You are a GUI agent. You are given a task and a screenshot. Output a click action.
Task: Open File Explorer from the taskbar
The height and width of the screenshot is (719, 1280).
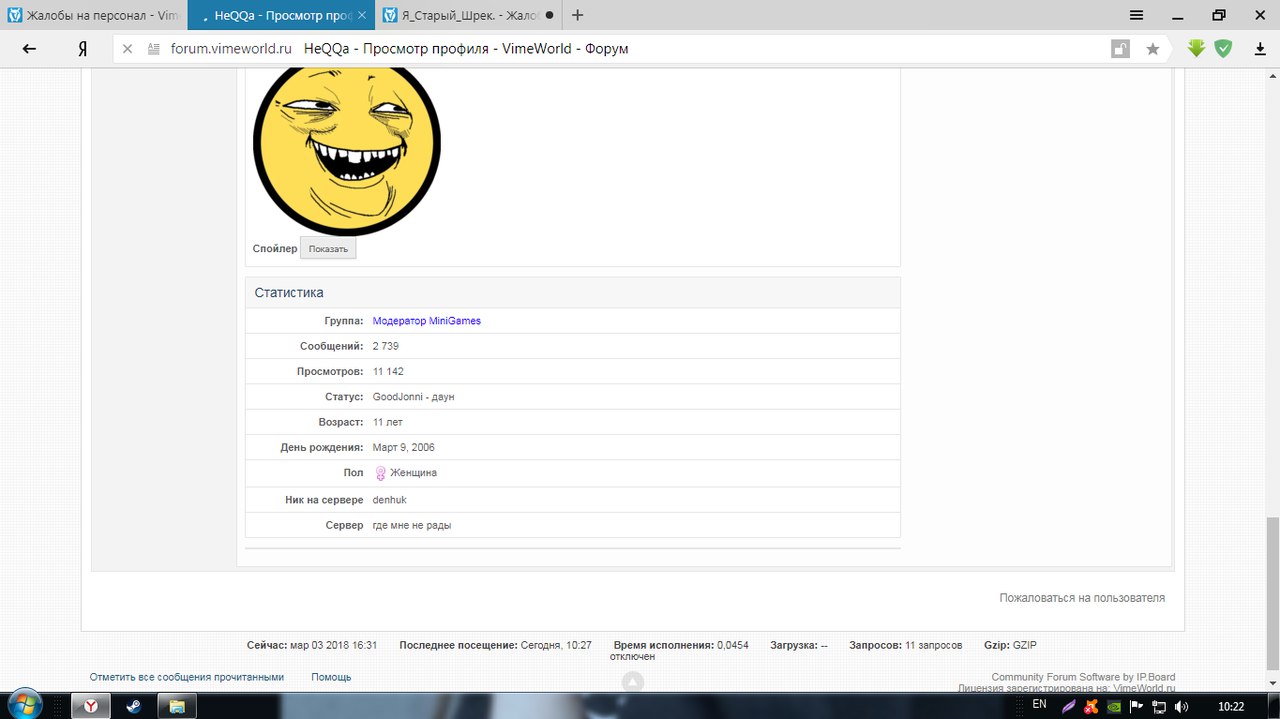(x=176, y=706)
